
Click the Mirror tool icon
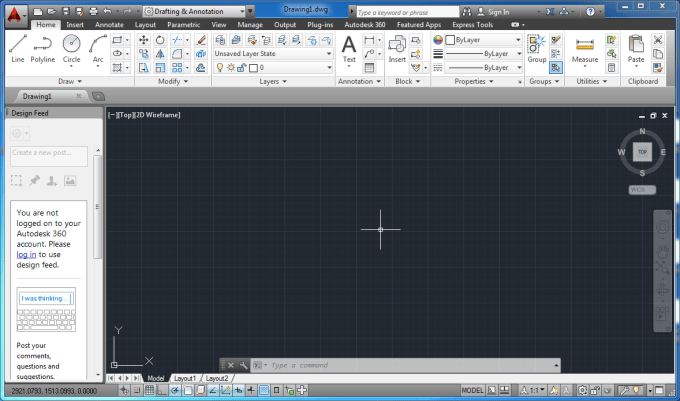point(160,54)
